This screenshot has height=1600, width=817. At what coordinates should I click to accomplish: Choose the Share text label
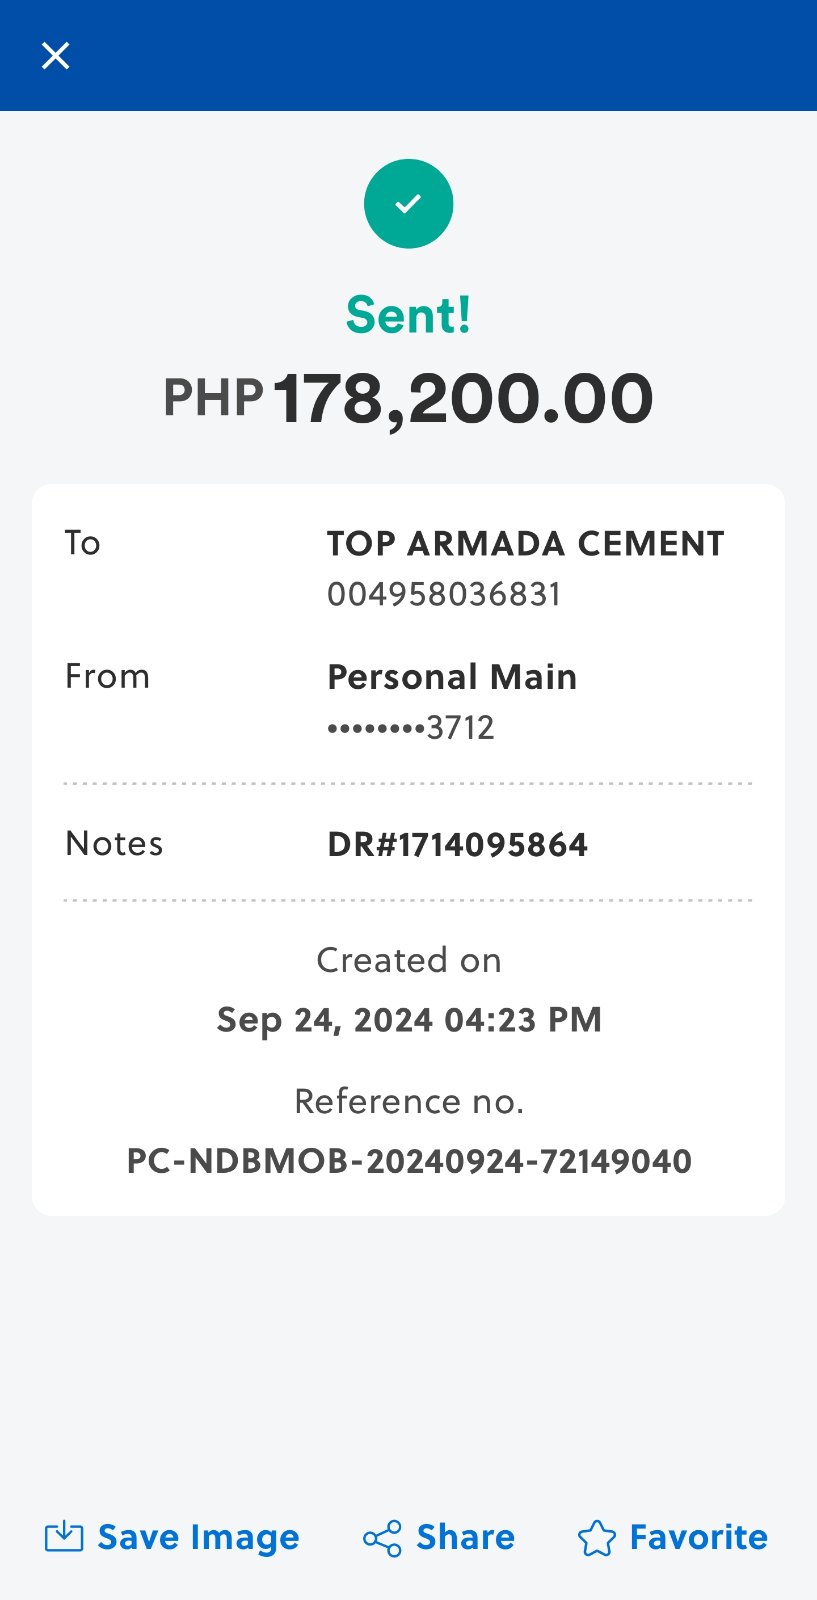[465, 1537]
